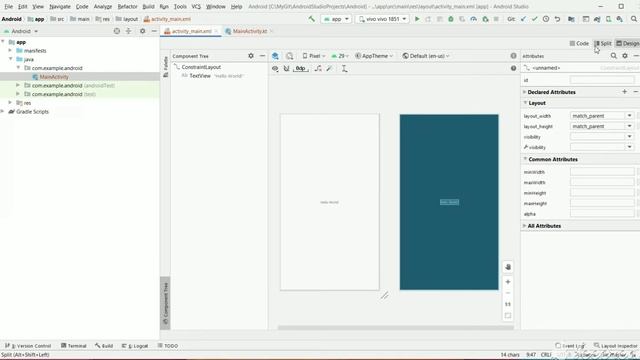This screenshot has width=640, height=360.
Task: Click the Guidelines icon in design toolbar
Action: (344, 69)
